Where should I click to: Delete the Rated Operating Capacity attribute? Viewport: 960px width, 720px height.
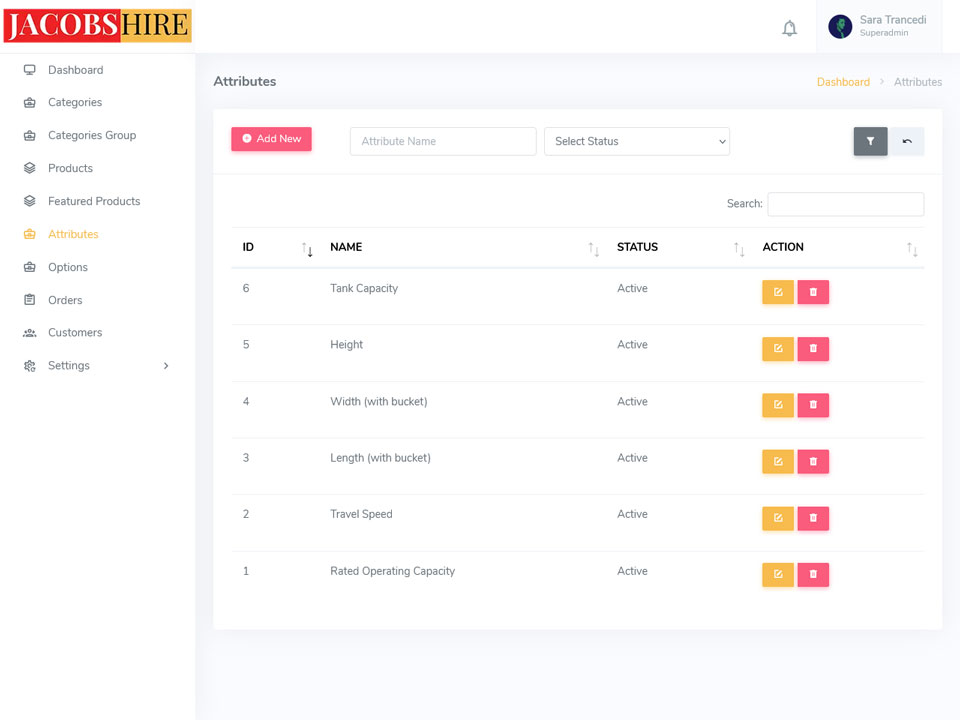point(813,575)
